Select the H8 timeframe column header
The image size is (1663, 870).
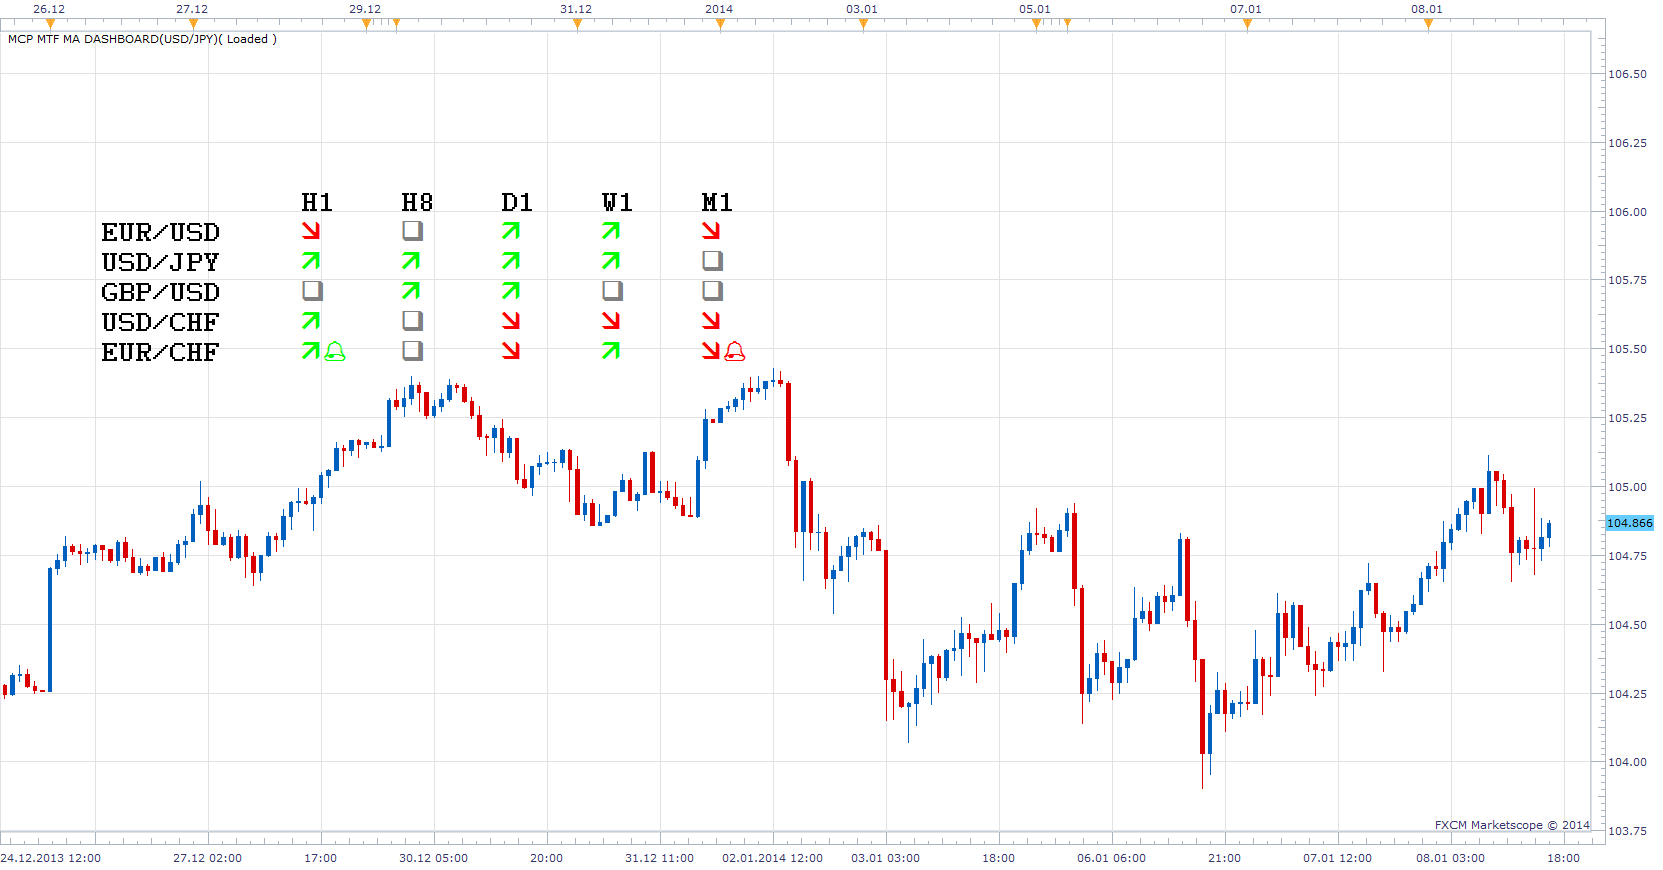pyautogui.click(x=417, y=203)
